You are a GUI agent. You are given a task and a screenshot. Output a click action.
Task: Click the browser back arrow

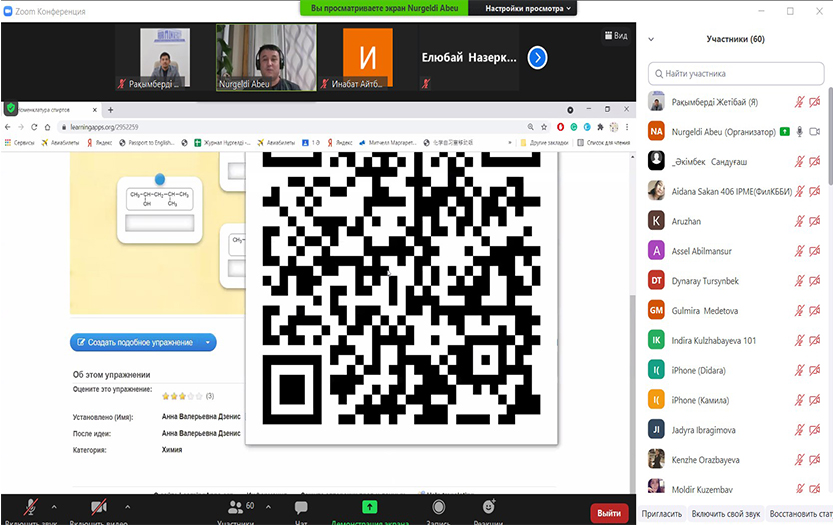pyautogui.click(x=7, y=127)
